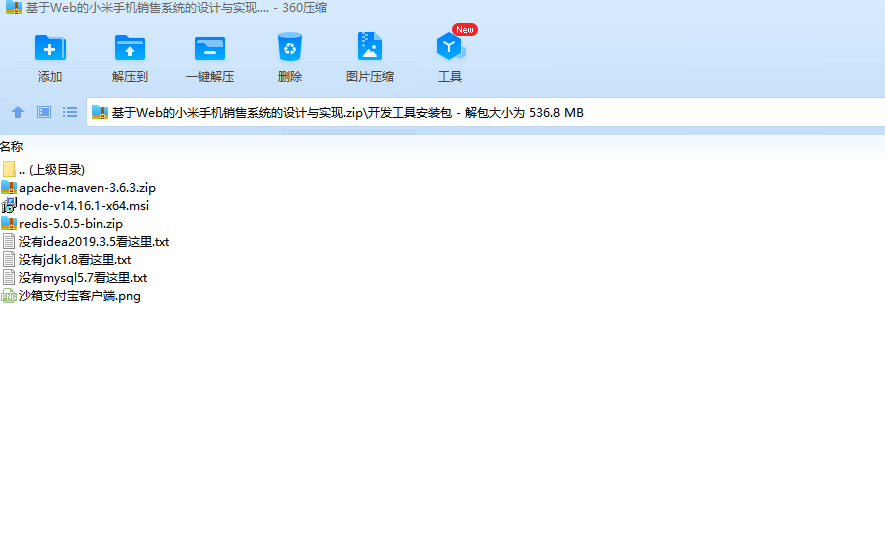Image resolution: width=885 pixels, height=537 pixels.
Task: Select 没有mysql5.7看这里.txt file
Action: [x=75, y=278]
